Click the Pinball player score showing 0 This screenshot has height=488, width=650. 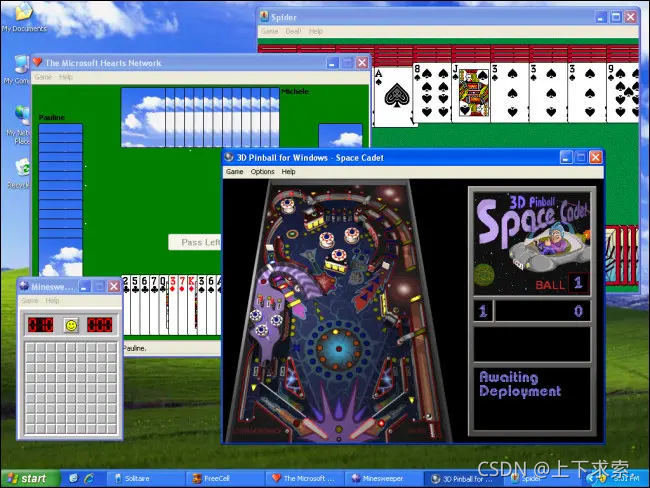578,311
